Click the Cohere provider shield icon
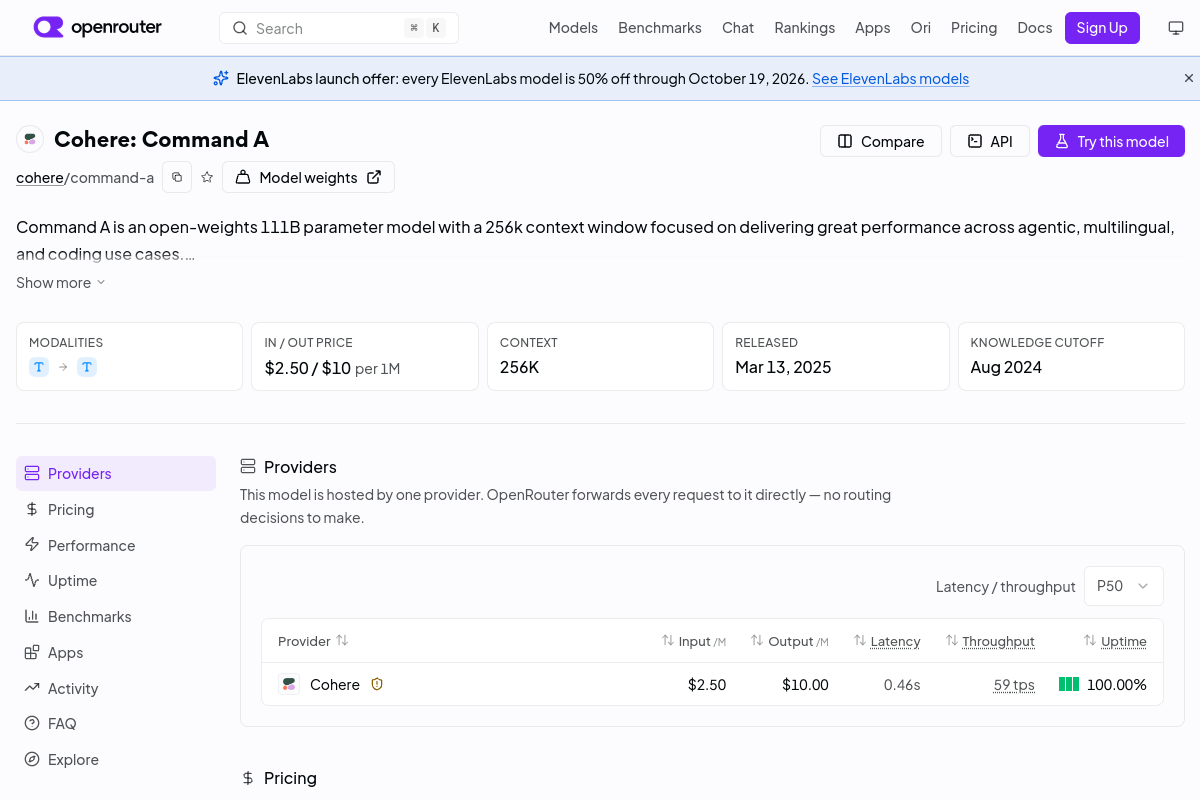The height and width of the screenshot is (800, 1200). pos(377,684)
